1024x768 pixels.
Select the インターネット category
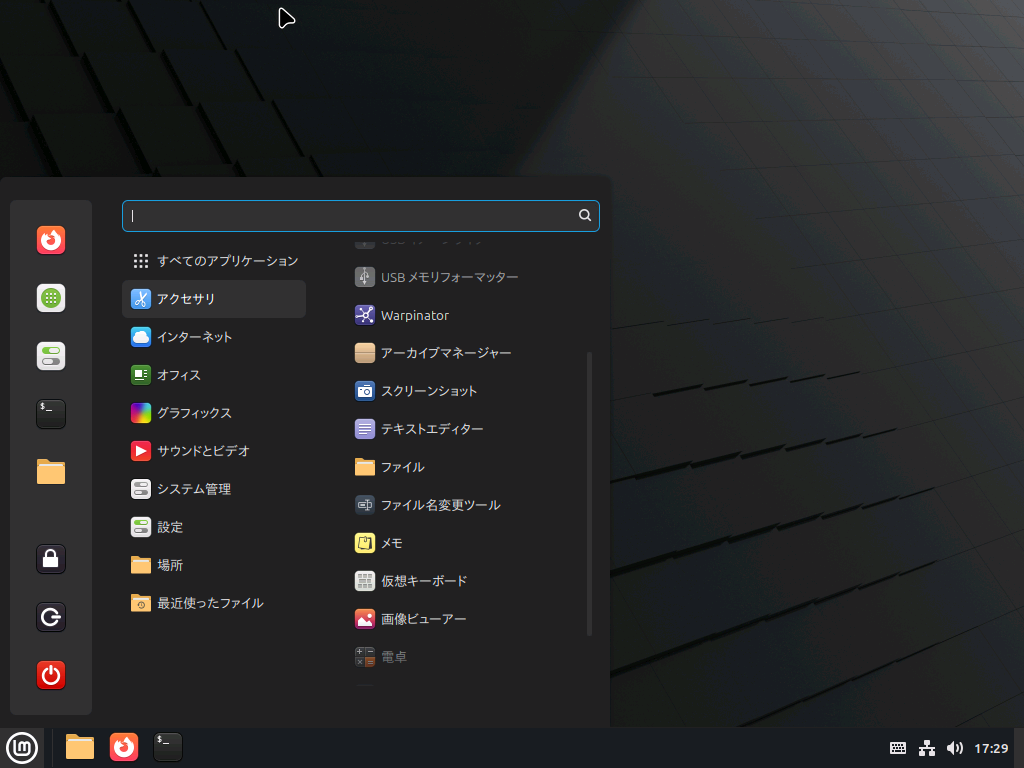click(x=194, y=337)
